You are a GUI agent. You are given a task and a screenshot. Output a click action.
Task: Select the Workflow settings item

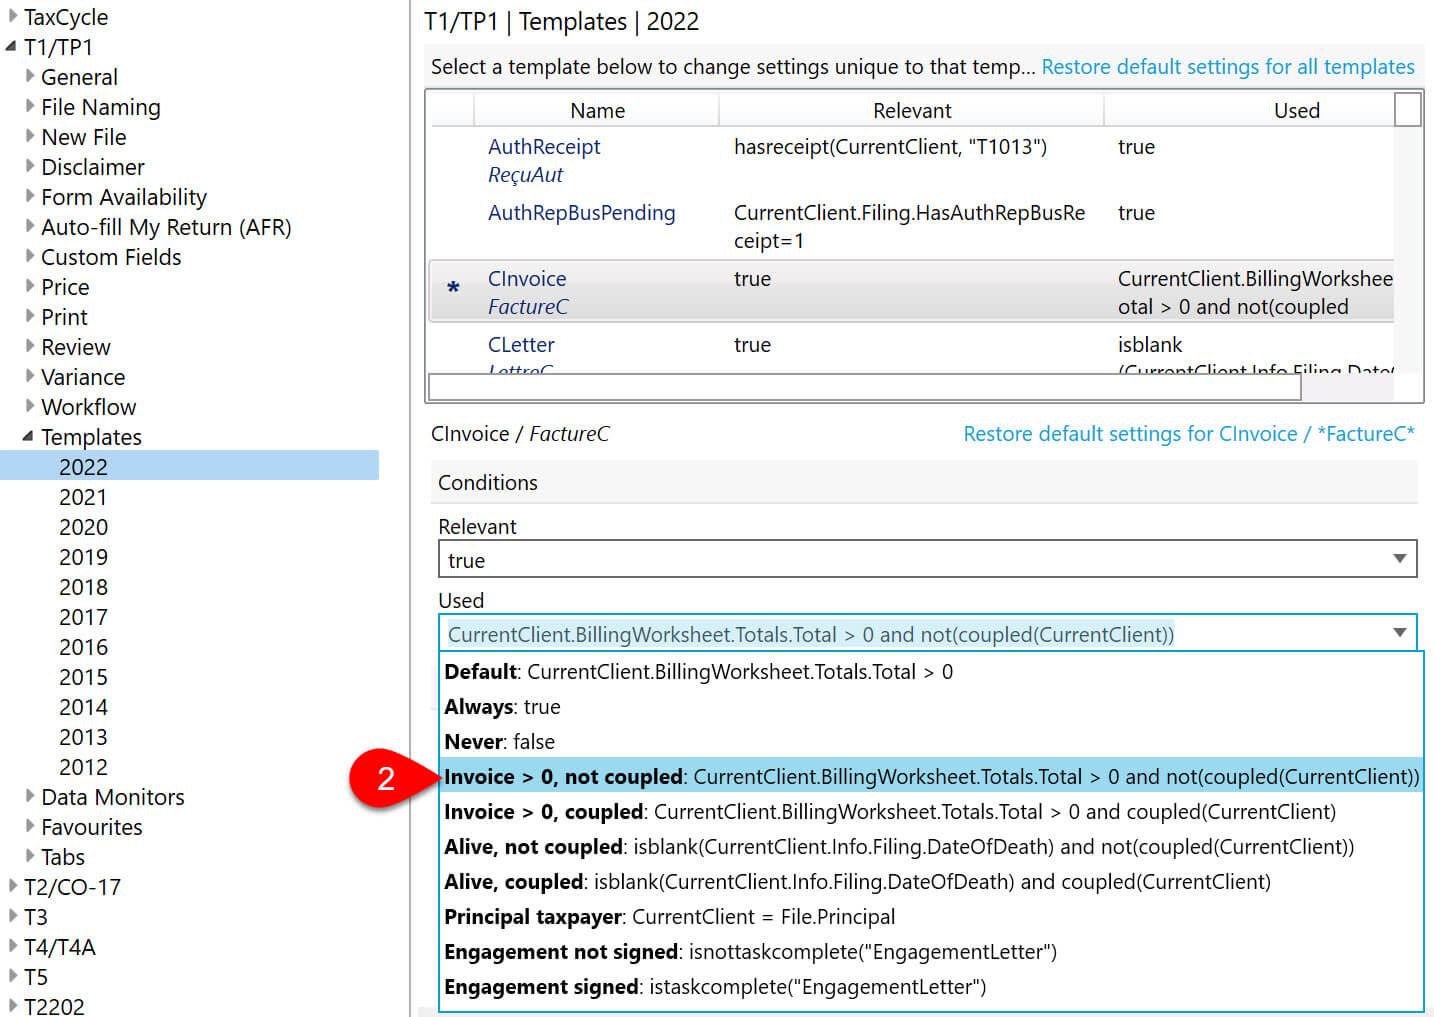point(88,407)
